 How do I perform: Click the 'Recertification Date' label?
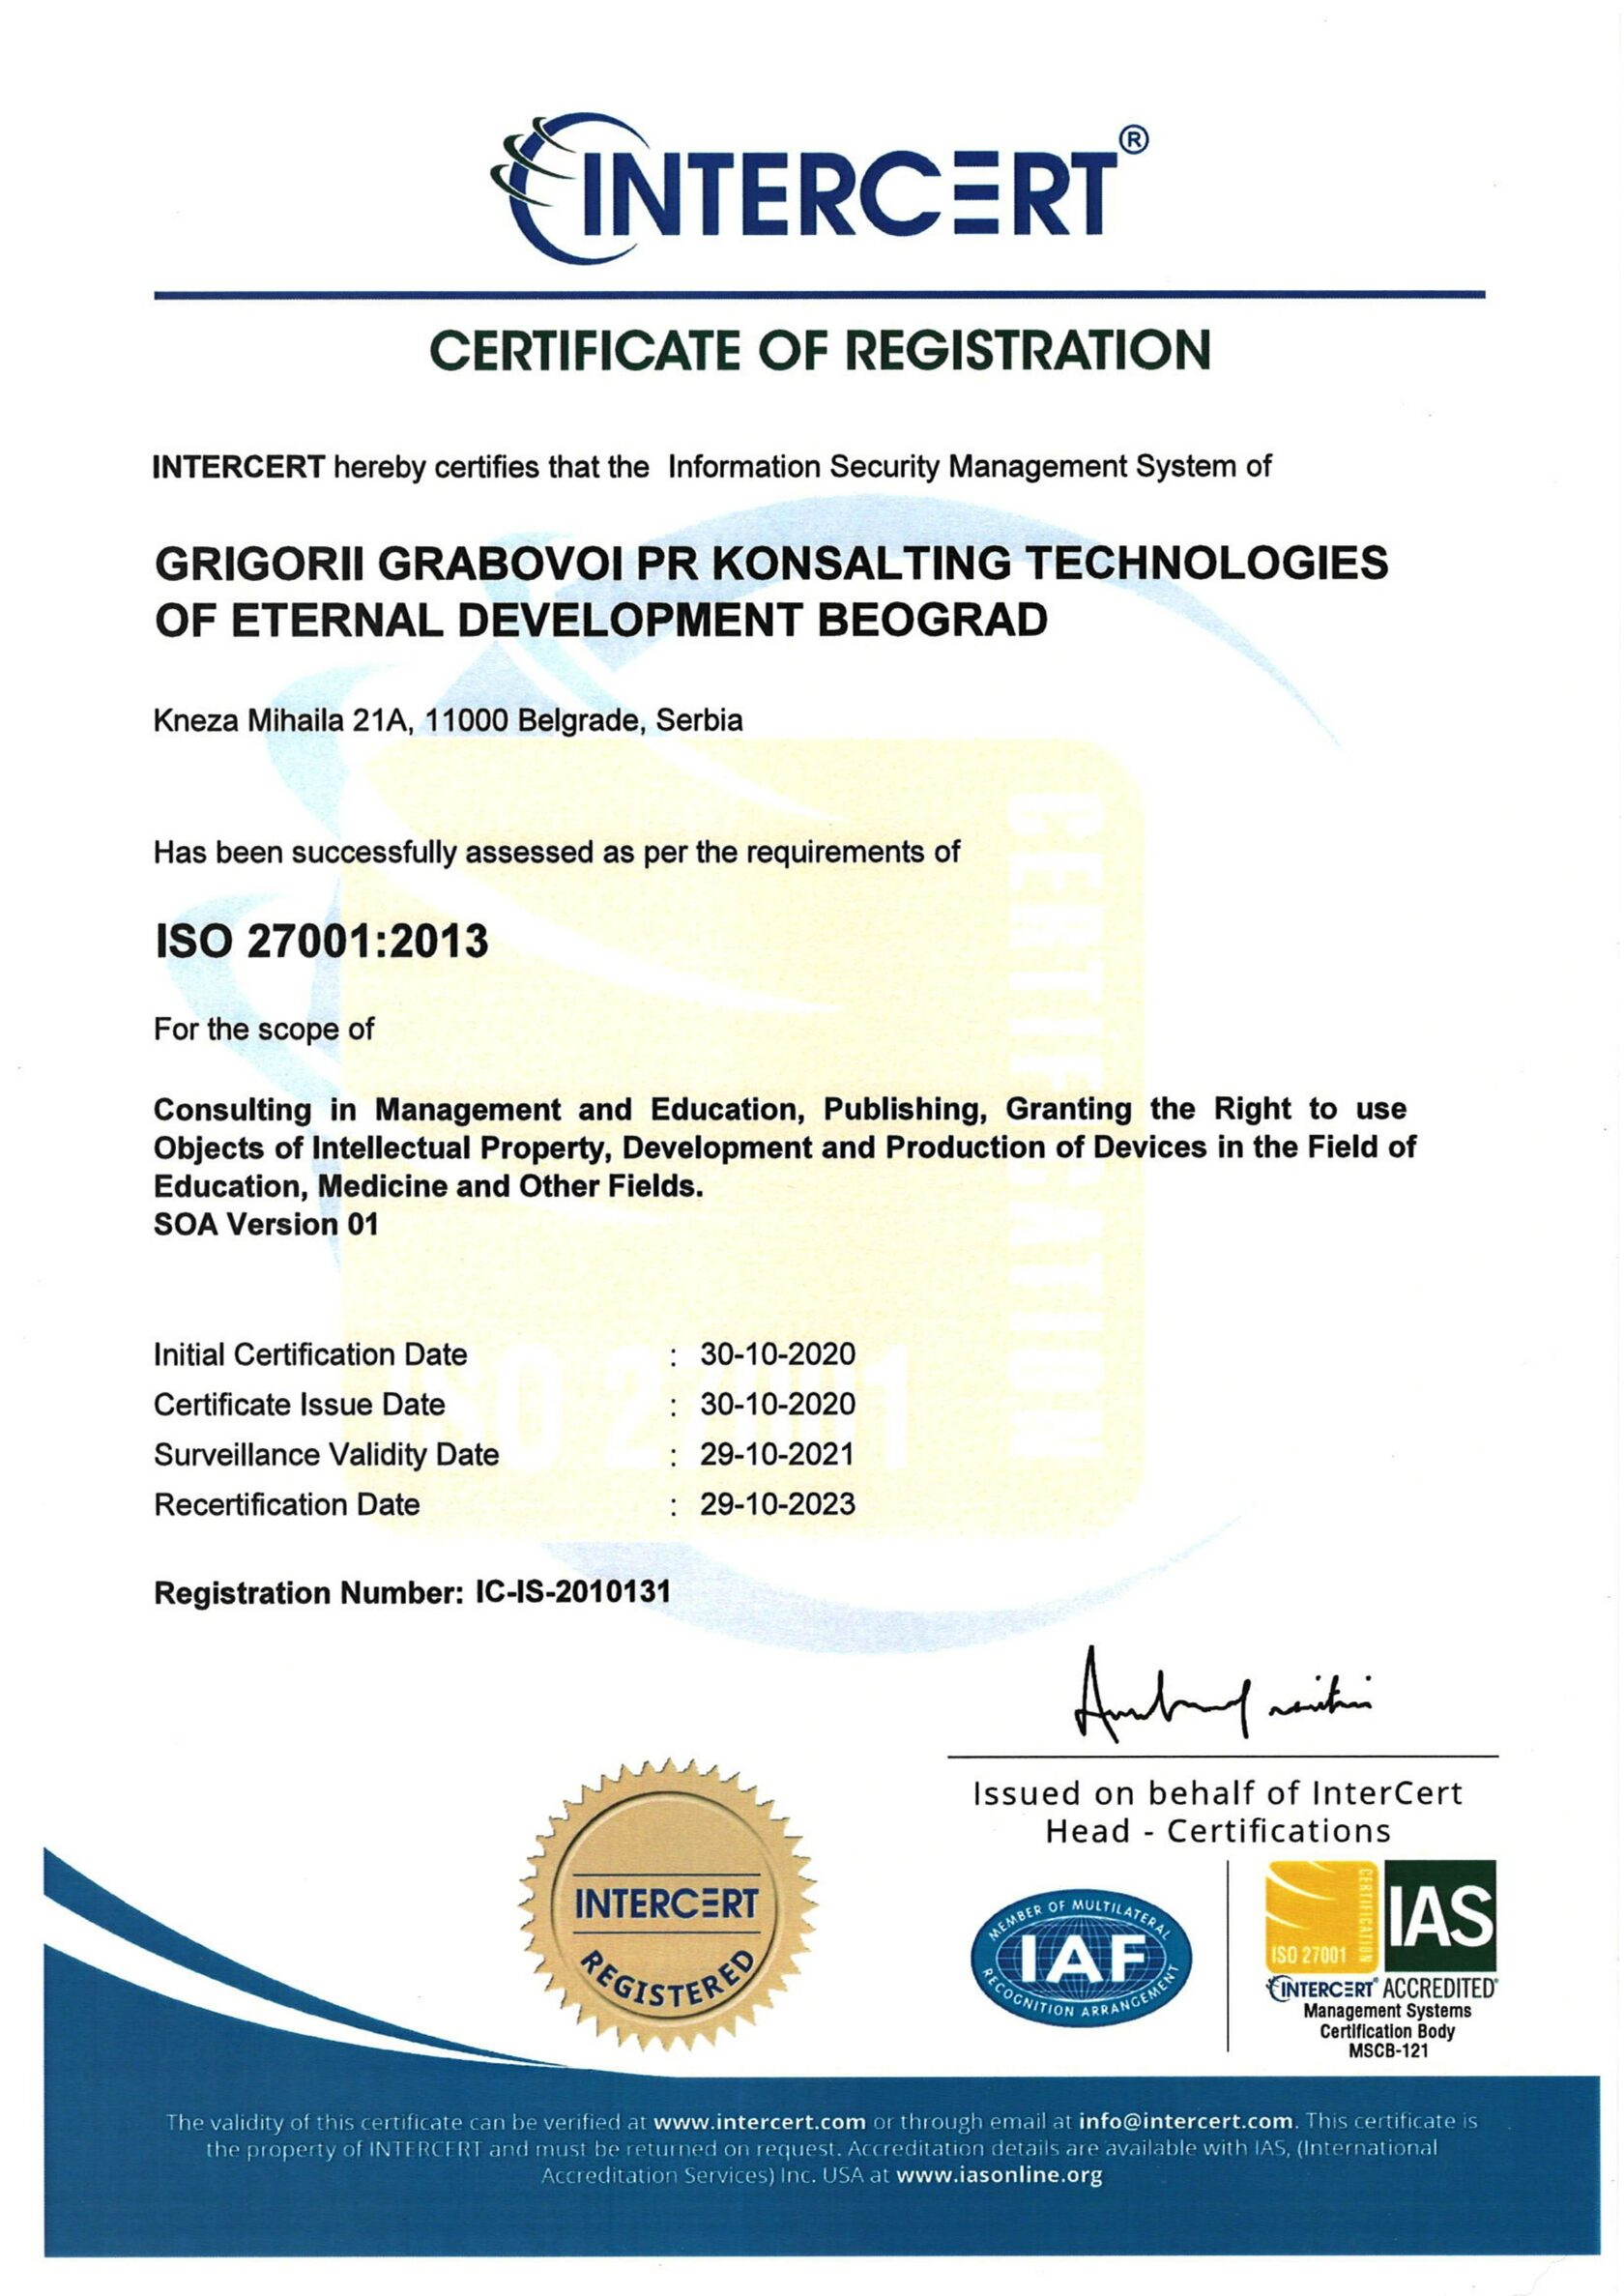pos(287,1505)
